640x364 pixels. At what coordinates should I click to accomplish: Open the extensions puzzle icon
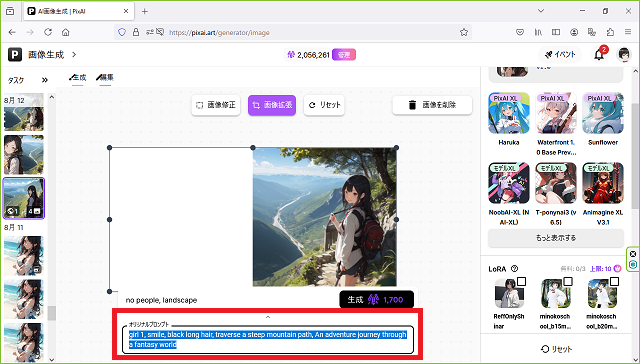click(x=610, y=32)
